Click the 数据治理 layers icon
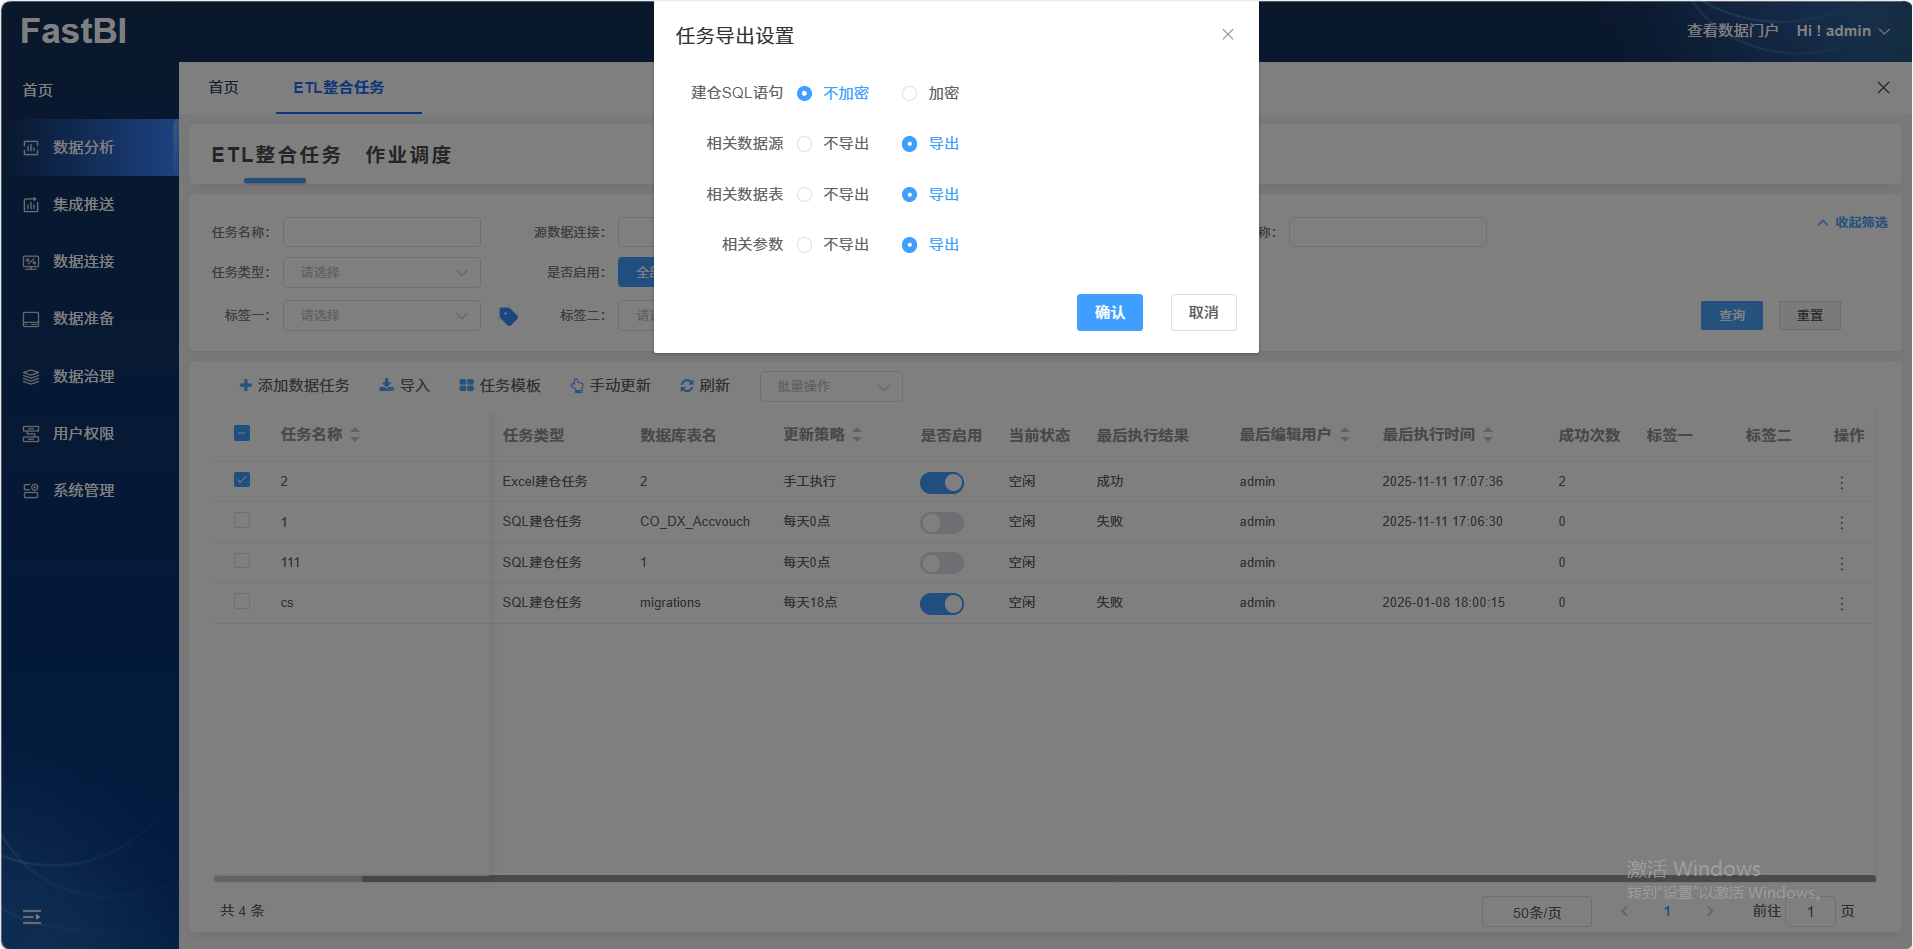Viewport: 1913px width, 949px height. tap(31, 377)
